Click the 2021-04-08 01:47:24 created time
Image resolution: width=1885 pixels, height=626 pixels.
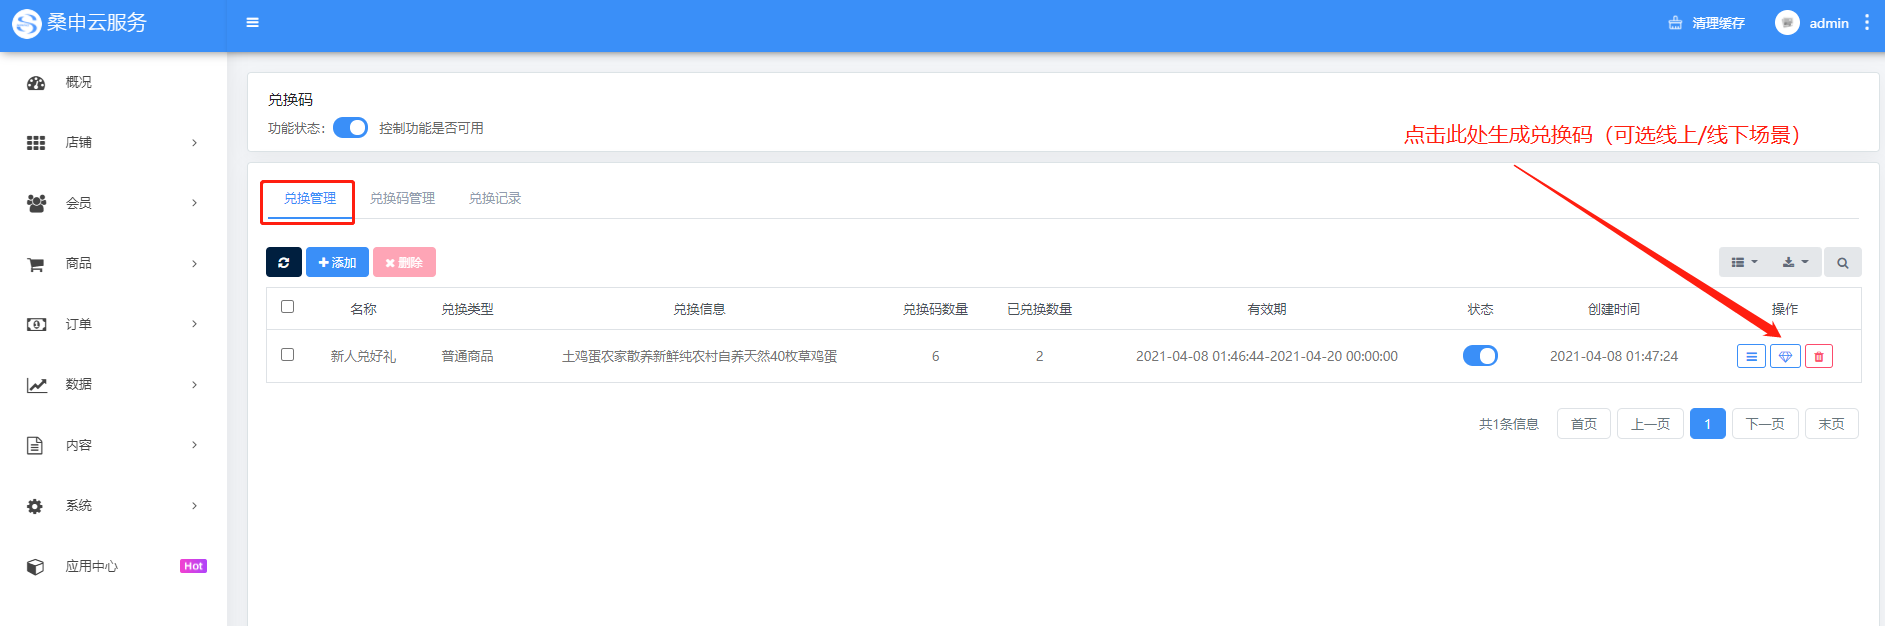coord(1614,356)
